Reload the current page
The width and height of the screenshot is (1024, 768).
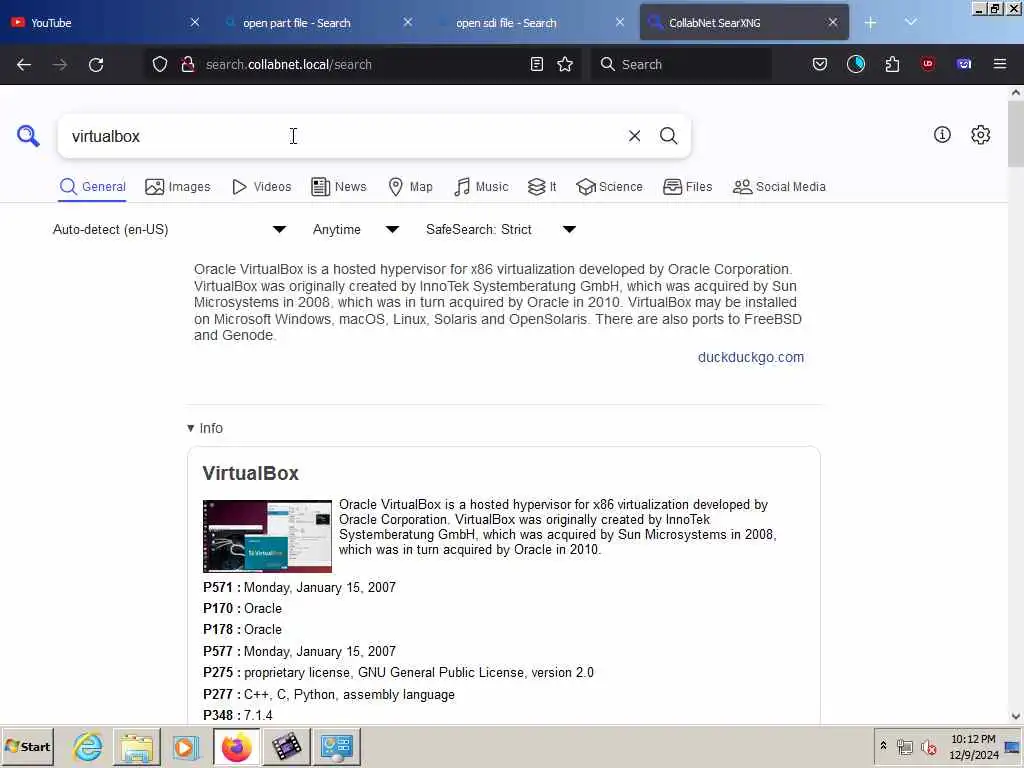click(x=96, y=65)
